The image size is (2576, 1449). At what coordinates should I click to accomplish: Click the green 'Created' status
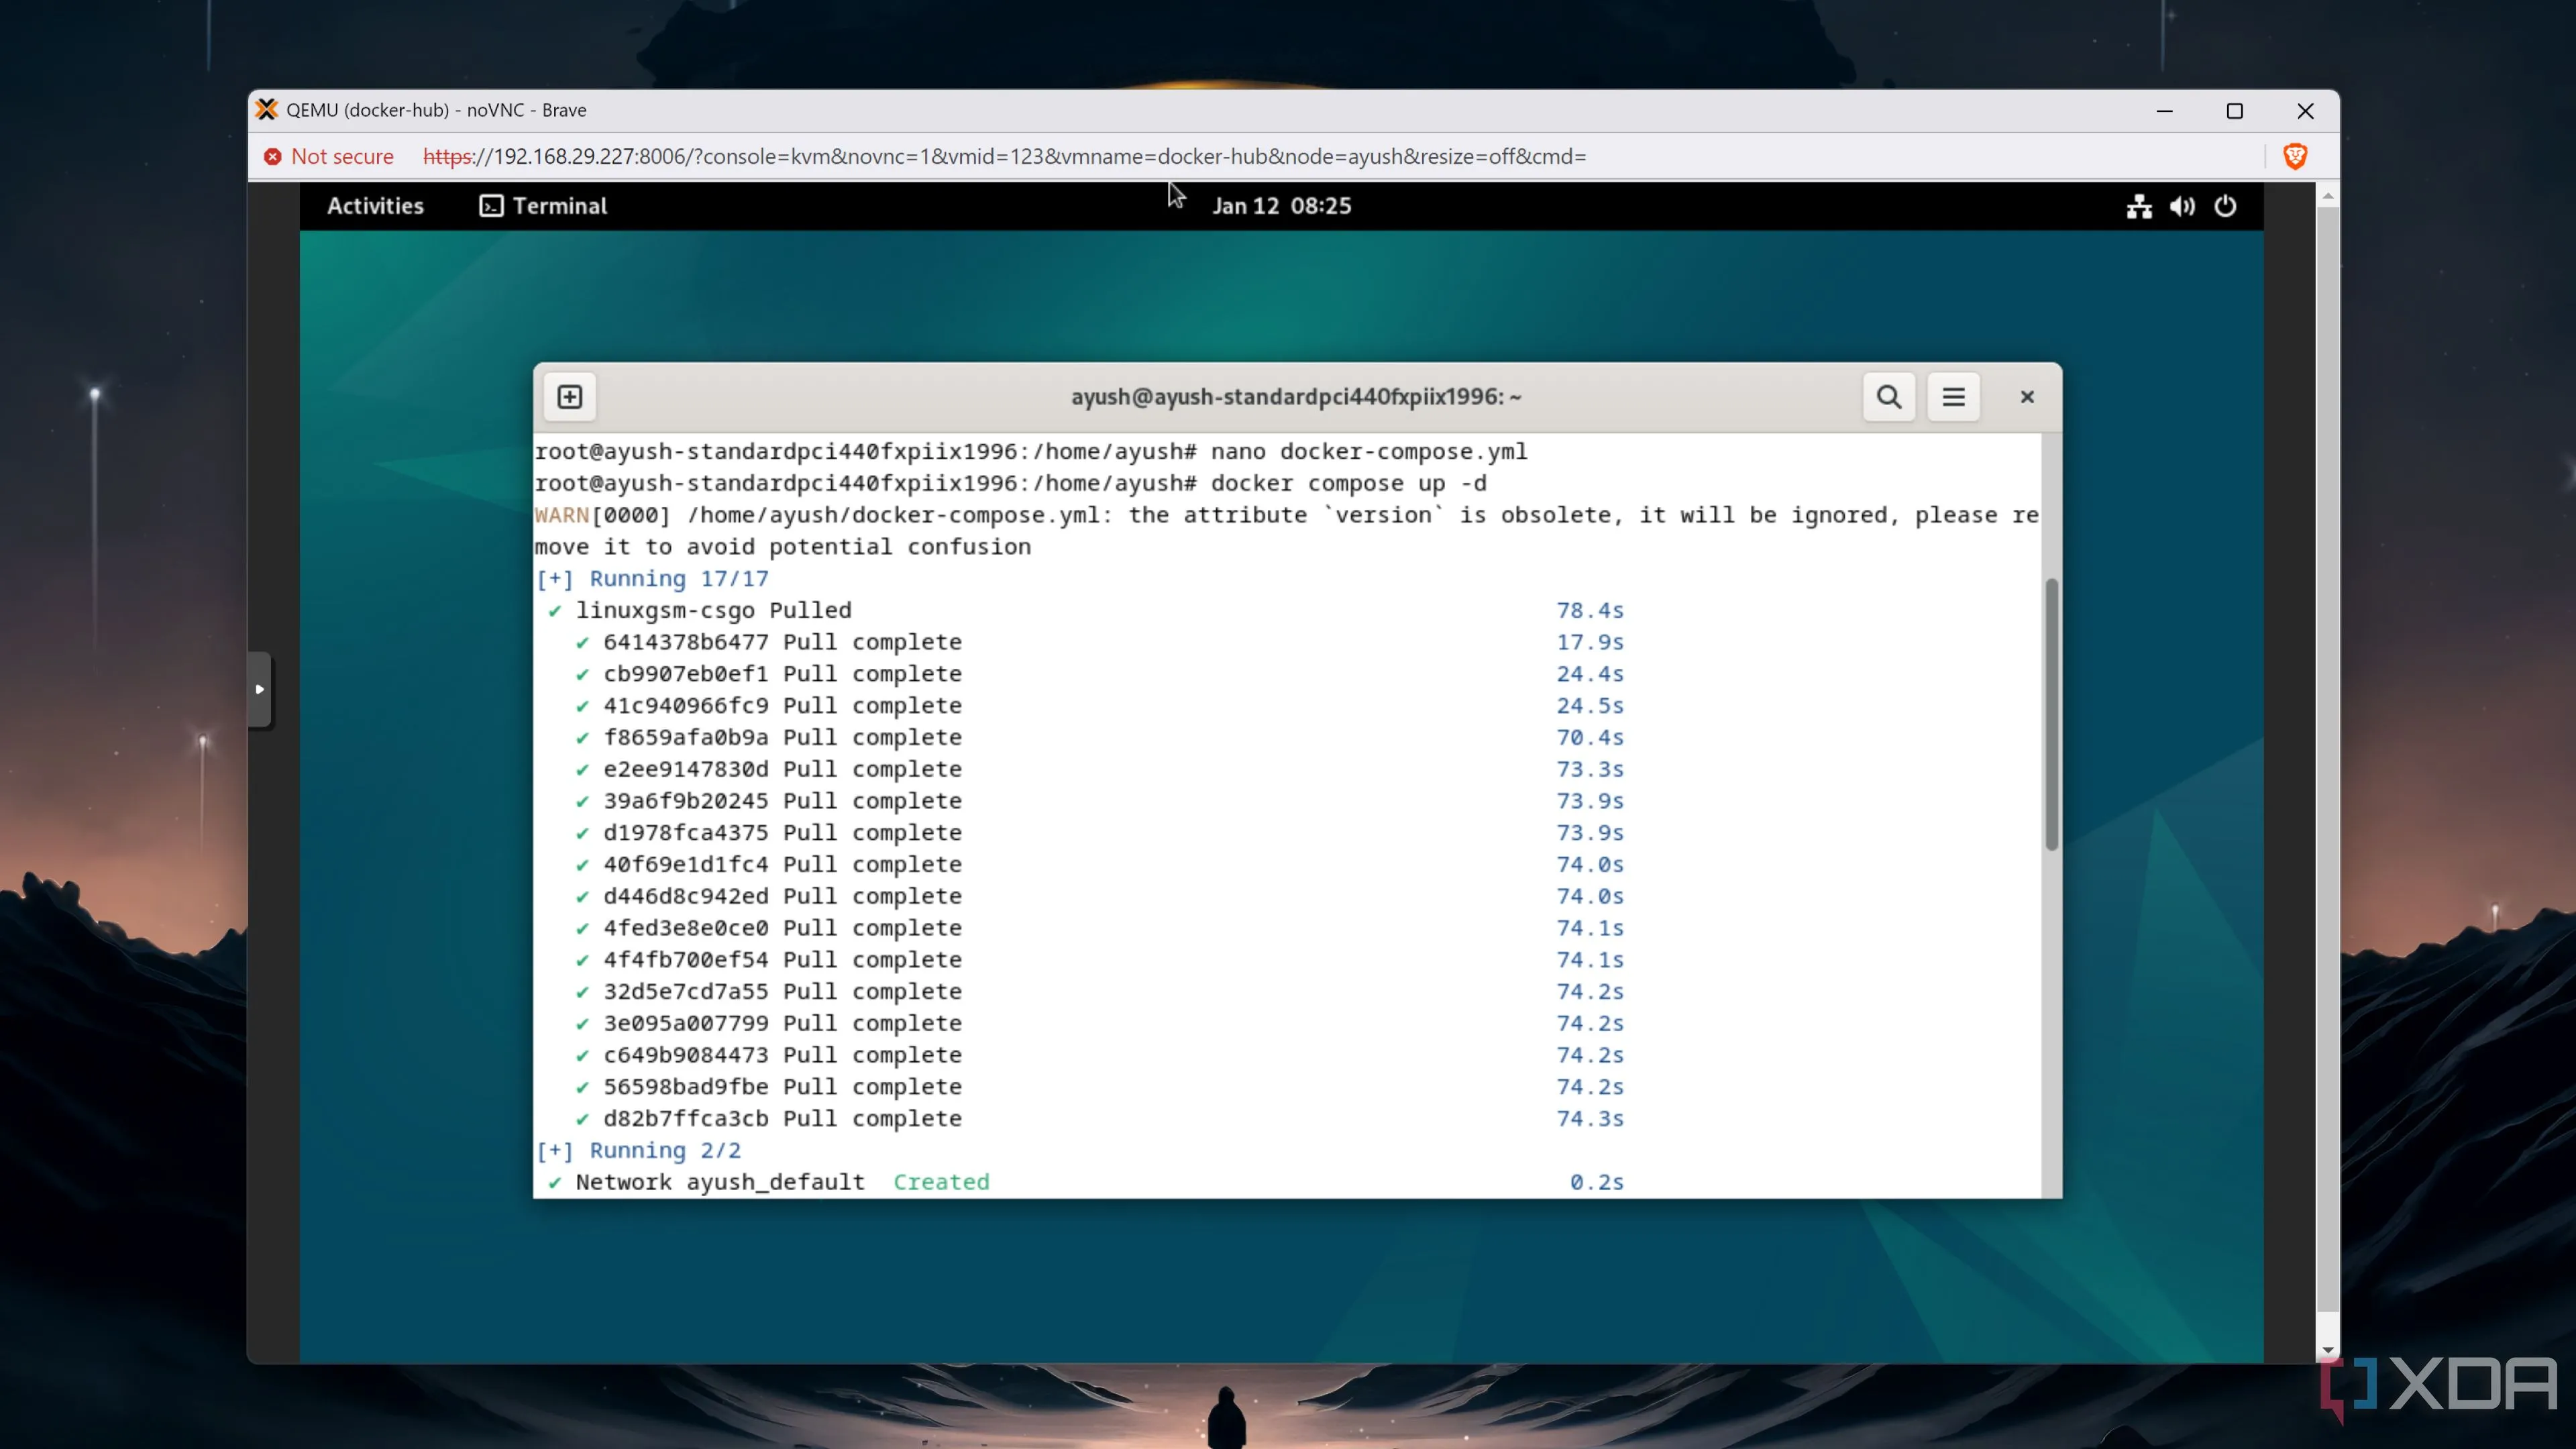pyautogui.click(x=941, y=1183)
